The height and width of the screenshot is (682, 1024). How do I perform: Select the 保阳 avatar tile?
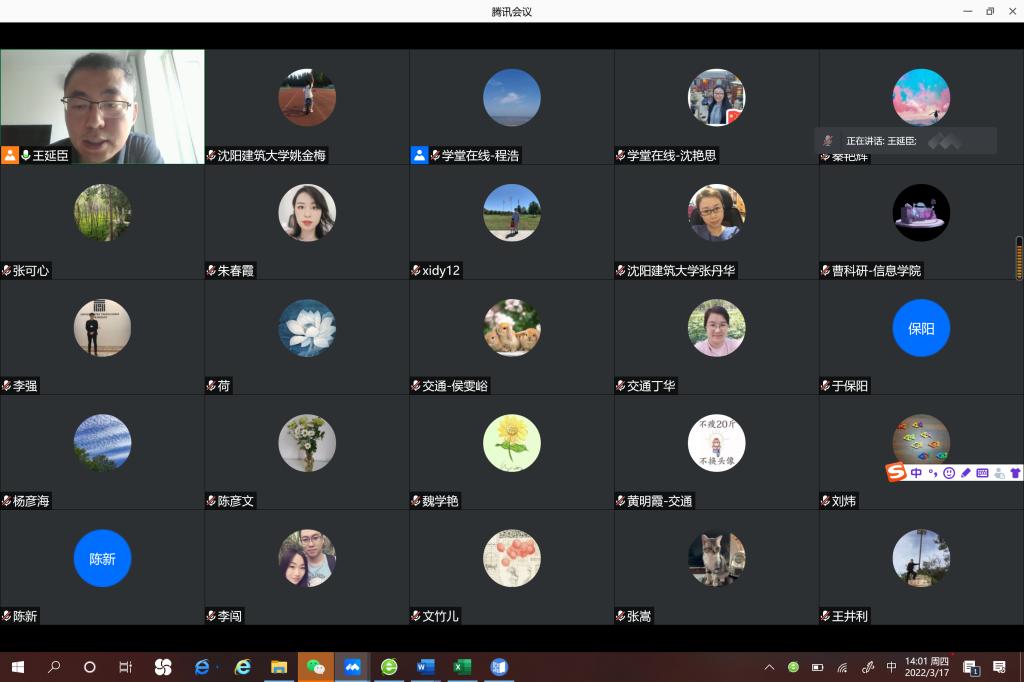[x=921, y=328]
